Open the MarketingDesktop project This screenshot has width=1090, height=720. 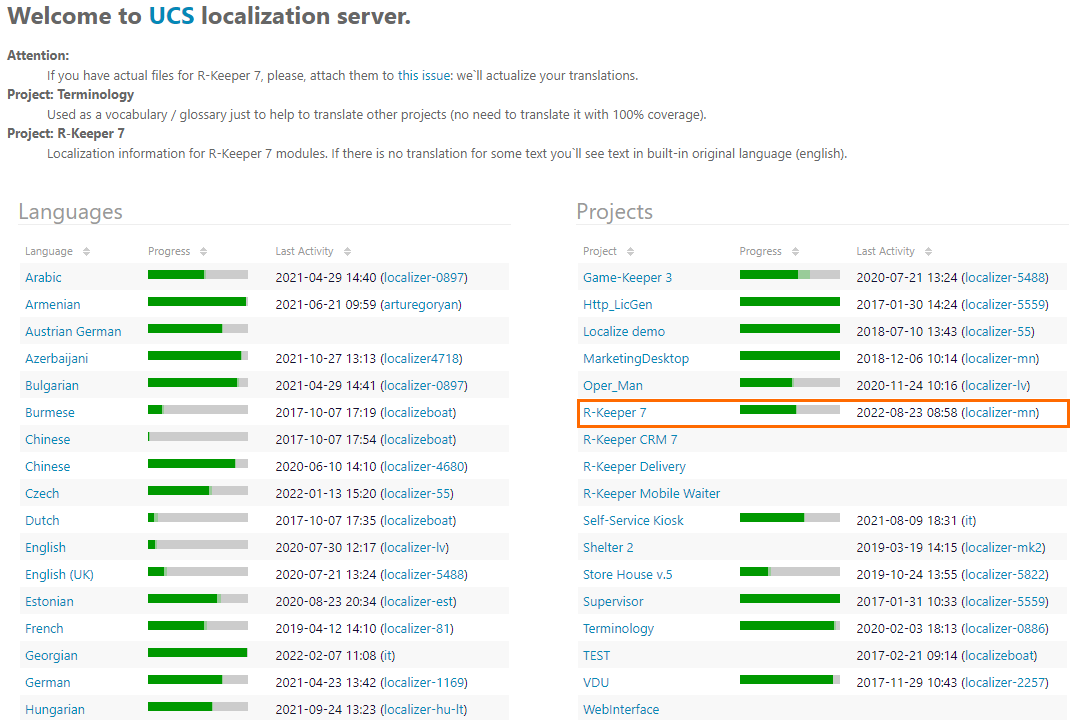[636, 359]
